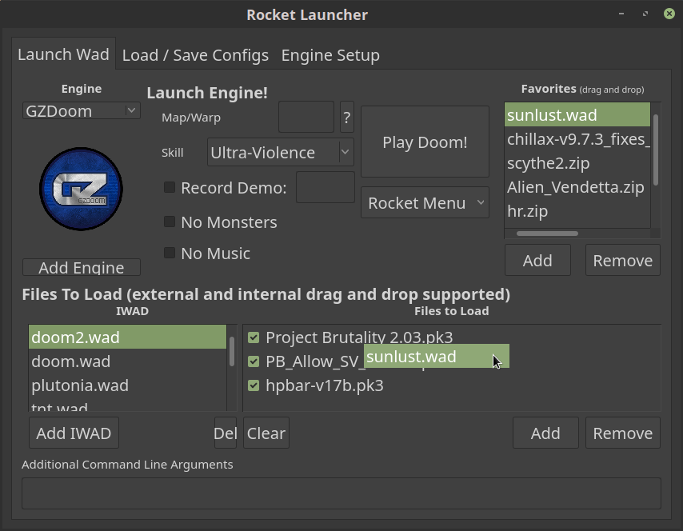Enable the No Music checkbox
Image resolution: width=683 pixels, height=531 pixels.
pyautogui.click(x=170, y=253)
